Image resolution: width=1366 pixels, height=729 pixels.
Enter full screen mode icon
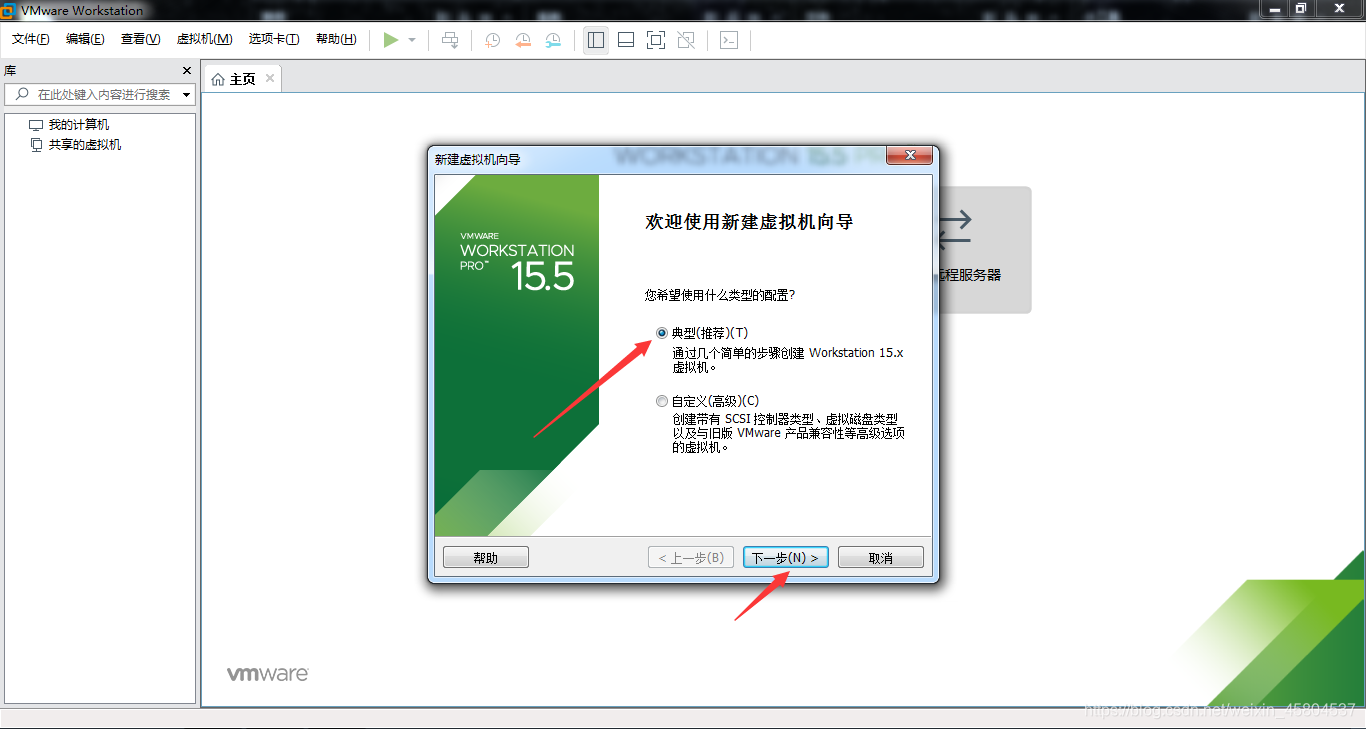tap(656, 40)
